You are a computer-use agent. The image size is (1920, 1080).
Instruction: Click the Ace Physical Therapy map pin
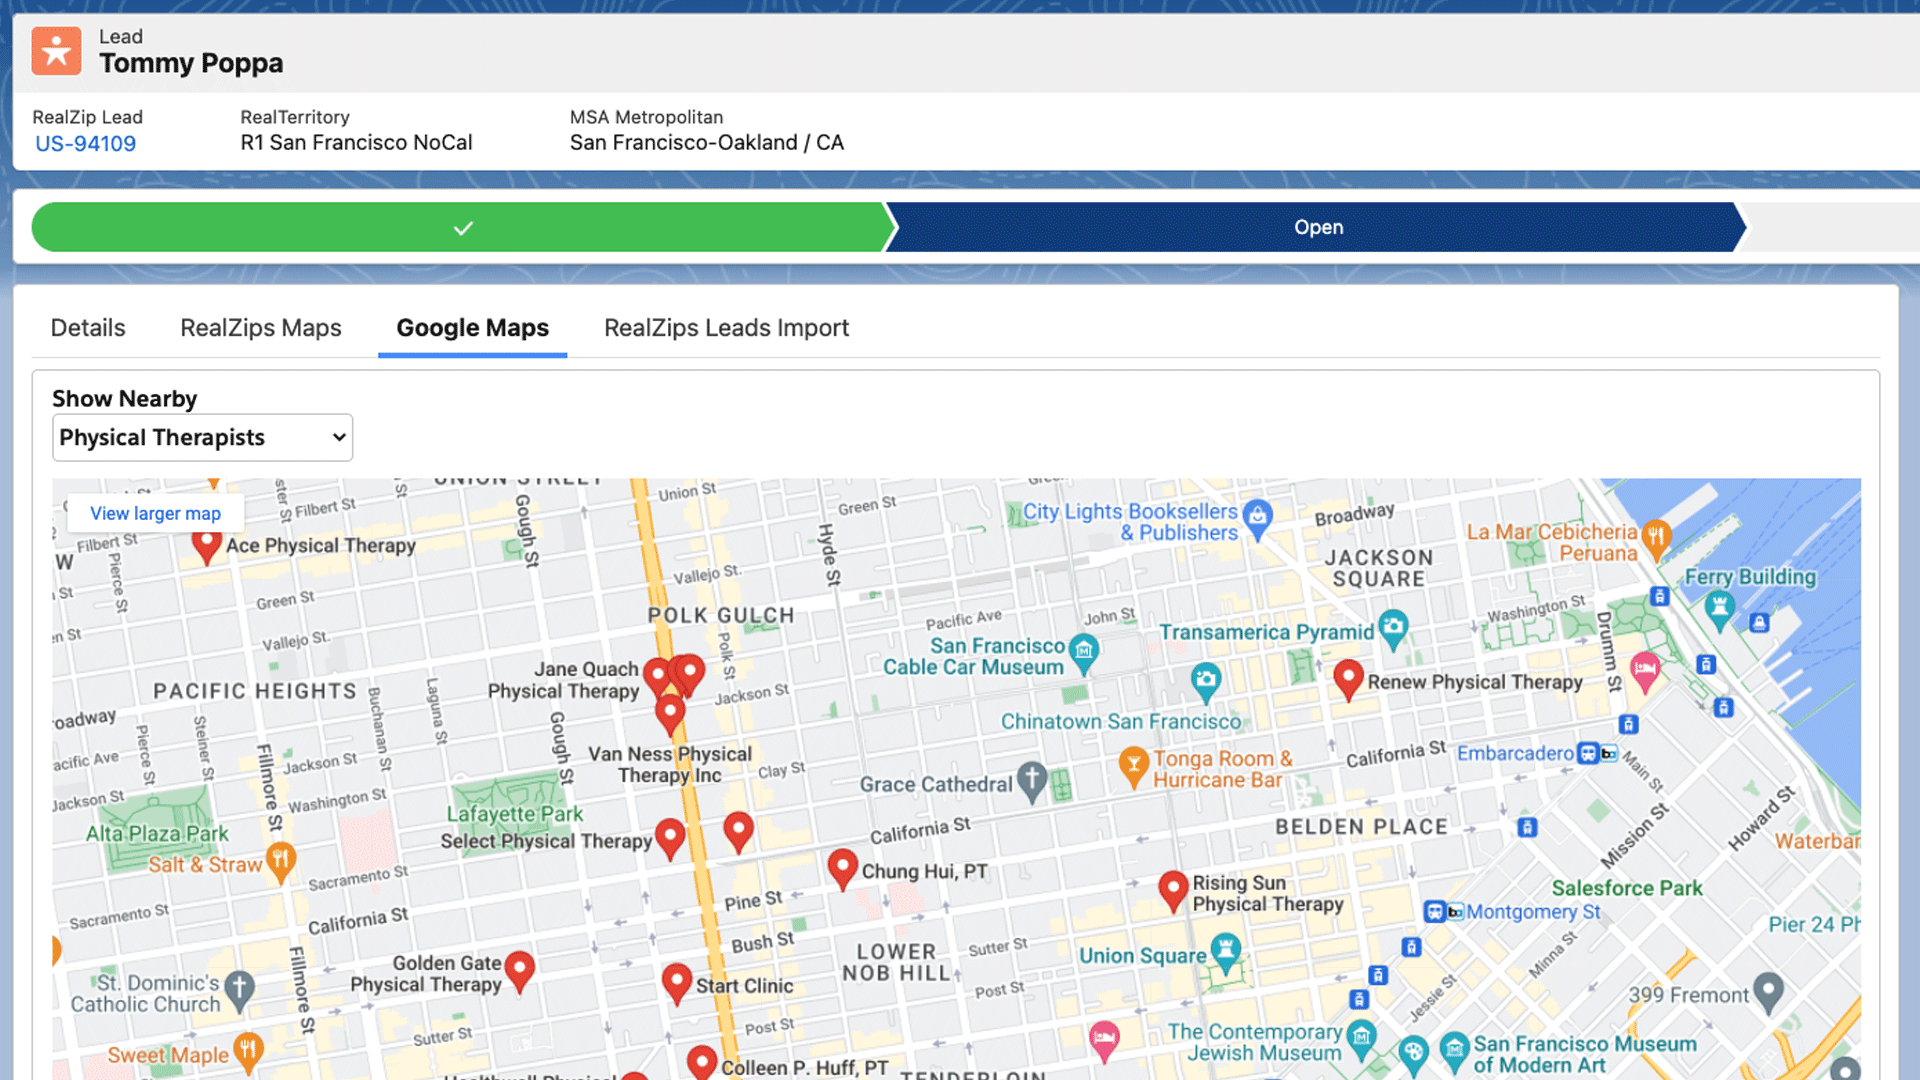pos(206,546)
